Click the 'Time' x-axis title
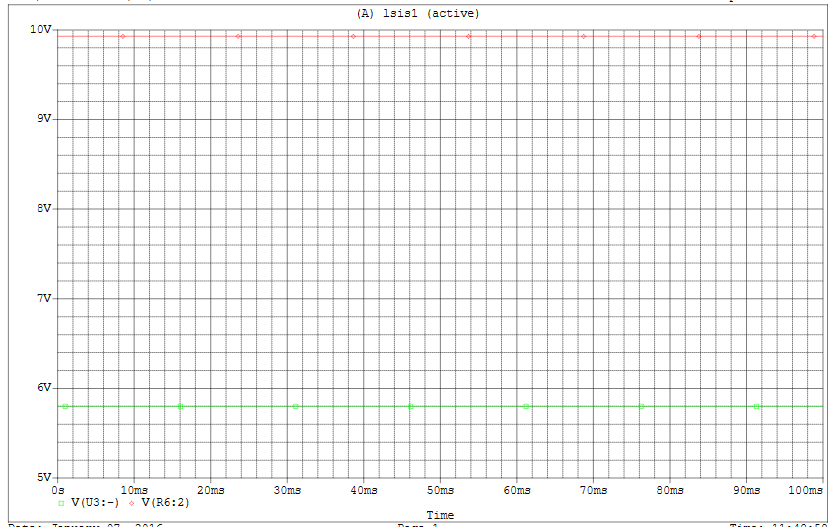Screen dimensions: 836x527 click(x=440, y=515)
